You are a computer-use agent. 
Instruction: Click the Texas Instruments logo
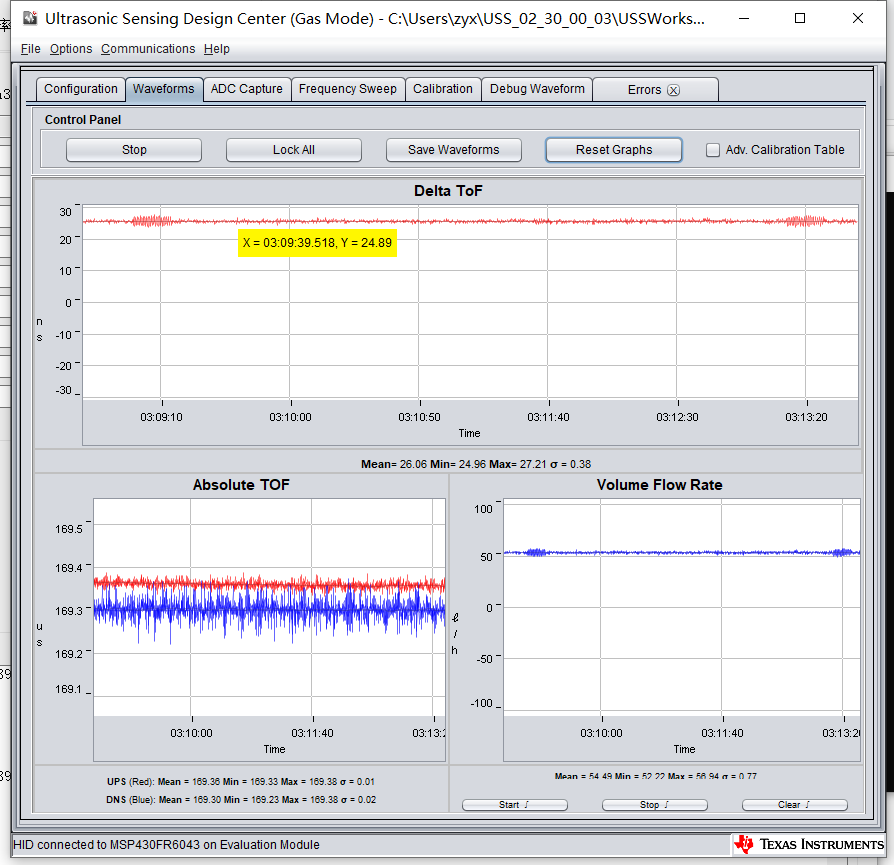click(809, 844)
